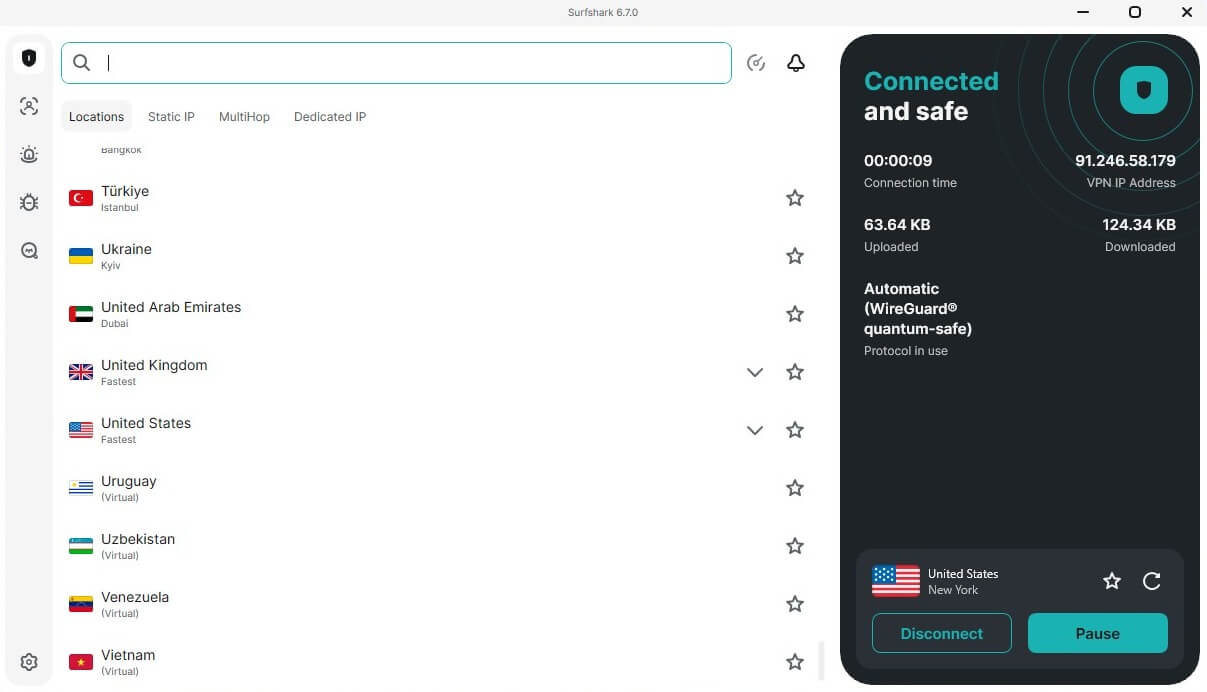
Task: Open the Alert siren sidebar icon
Action: click(x=29, y=154)
